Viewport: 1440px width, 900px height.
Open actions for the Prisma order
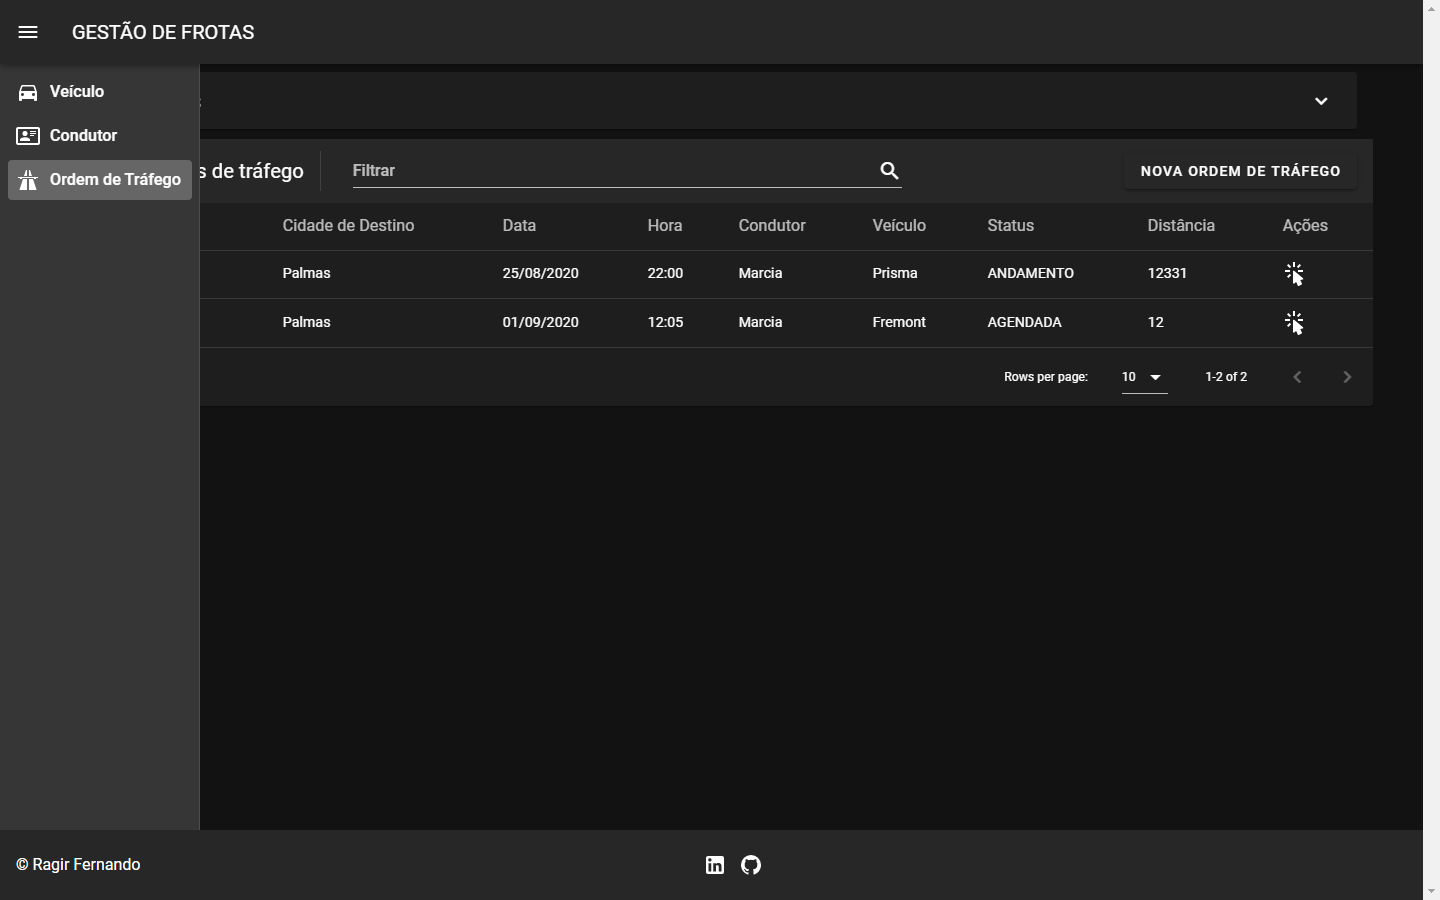1294,274
